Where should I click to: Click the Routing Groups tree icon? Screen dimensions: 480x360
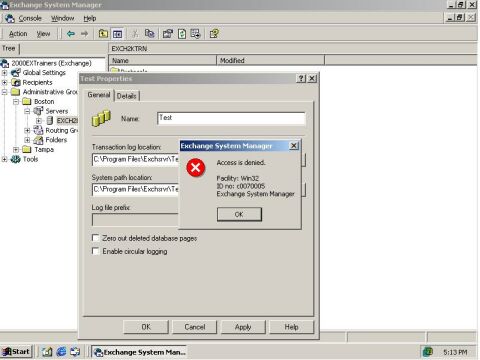pos(38,130)
